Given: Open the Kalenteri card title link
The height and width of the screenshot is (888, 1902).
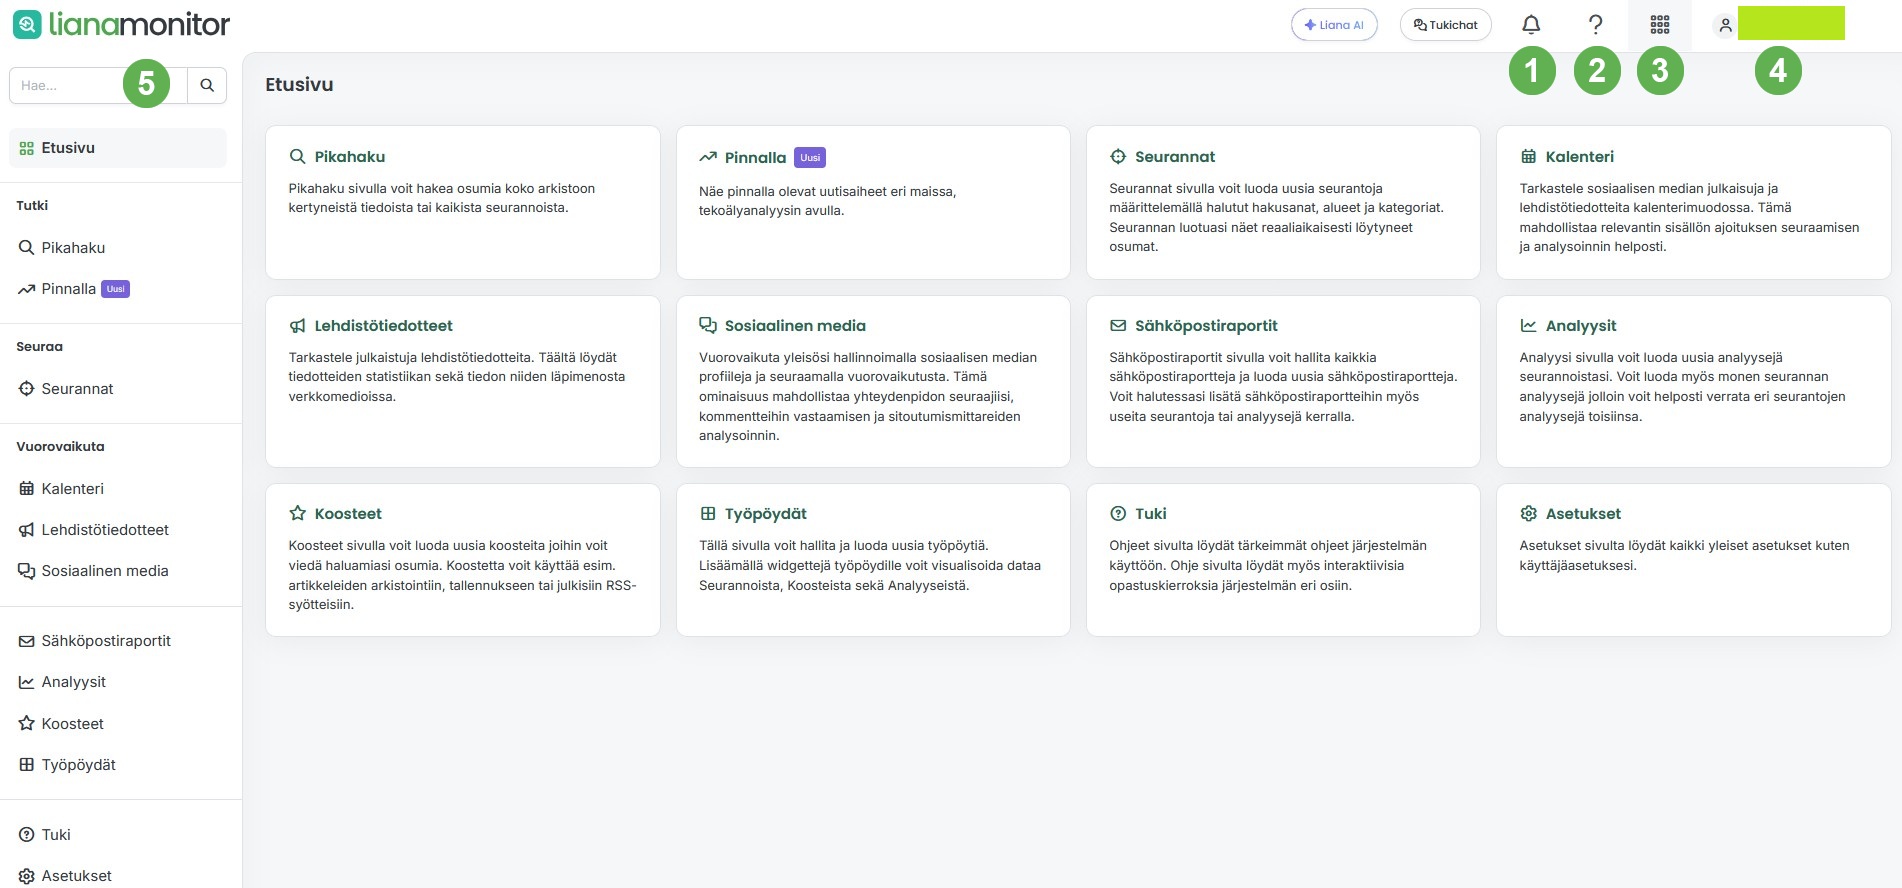Looking at the screenshot, I should click(1579, 157).
